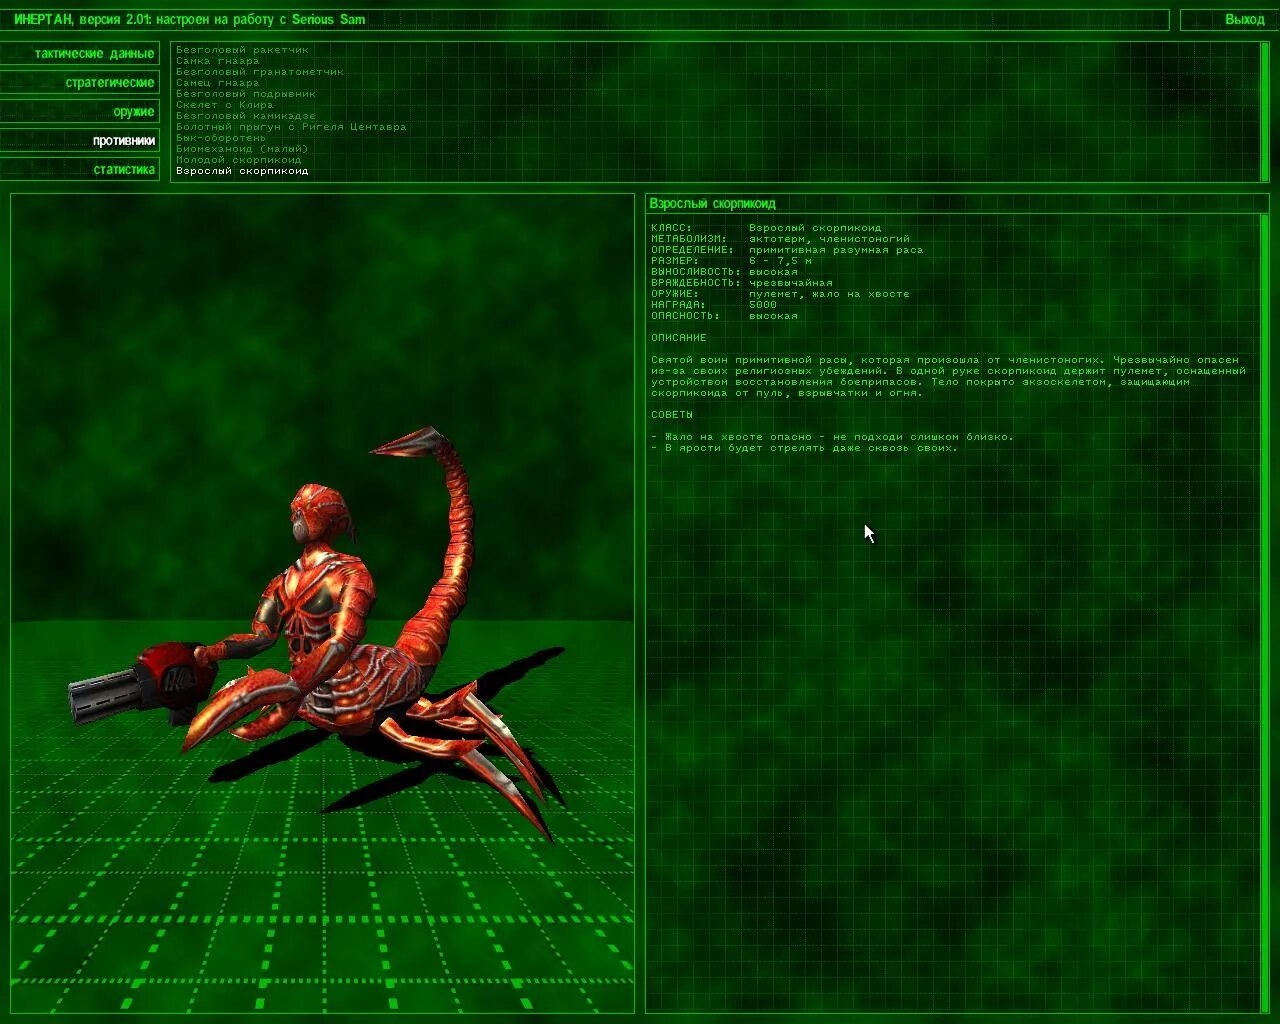Switch to the 'оружие' tab
1280x1024 pixels.
click(x=80, y=111)
